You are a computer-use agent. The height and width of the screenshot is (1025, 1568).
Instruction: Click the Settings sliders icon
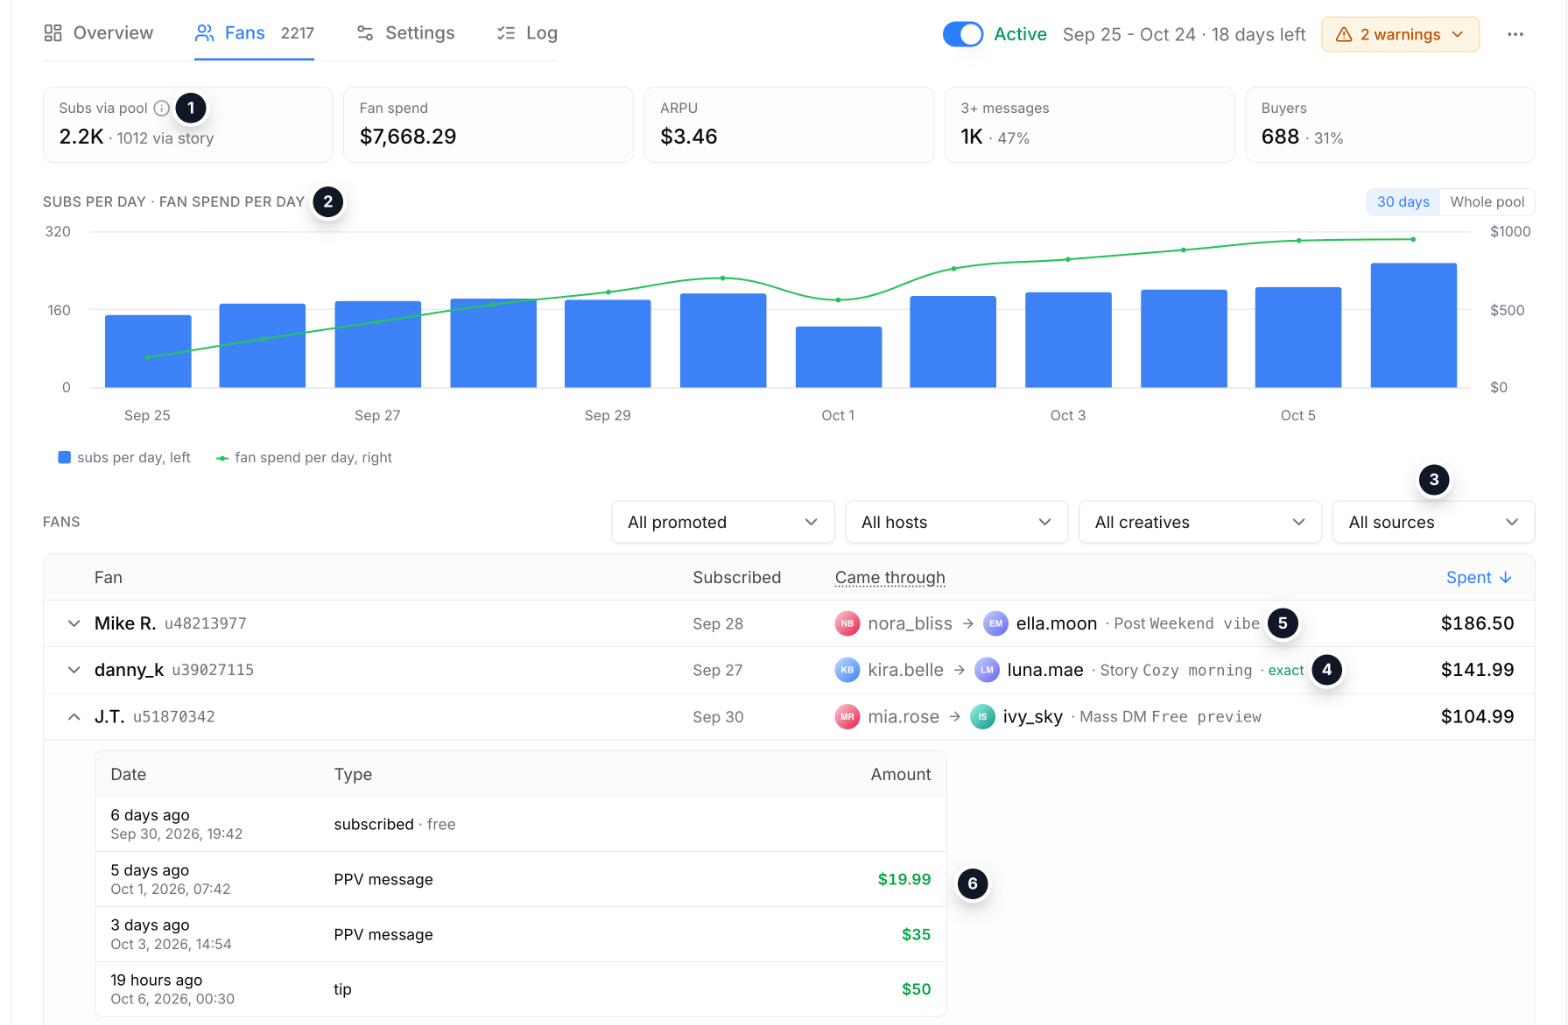pyautogui.click(x=365, y=33)
